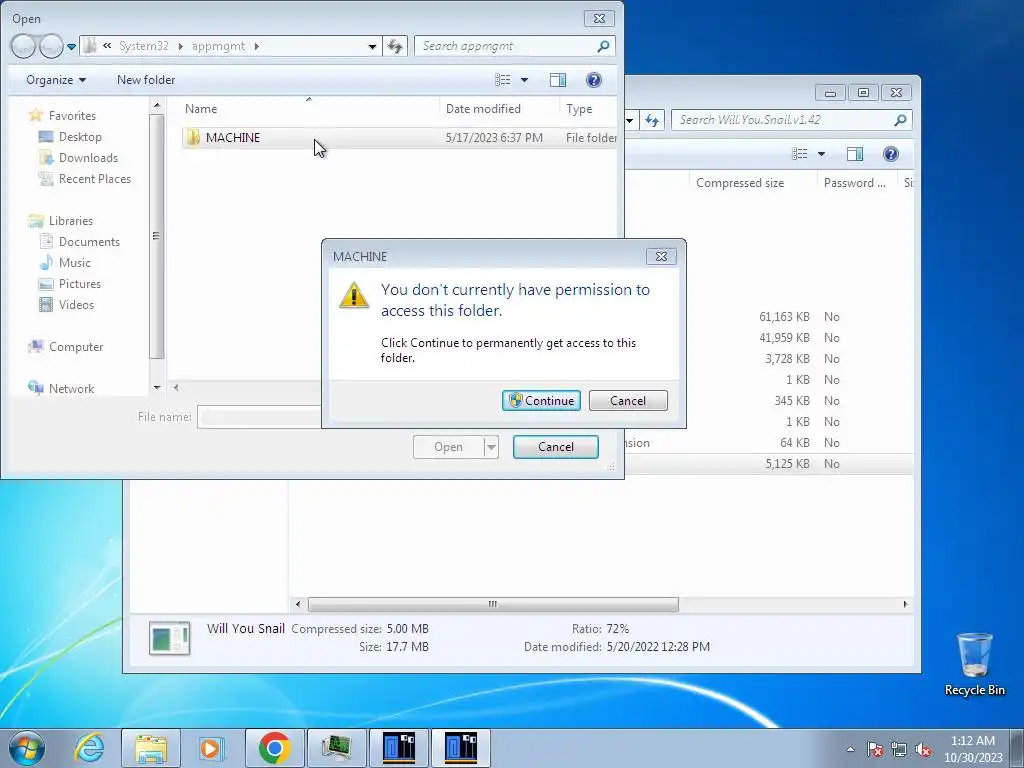Viewport: 1024px width, 768px height.
Task: Click the File name input field
Action: 259,417
